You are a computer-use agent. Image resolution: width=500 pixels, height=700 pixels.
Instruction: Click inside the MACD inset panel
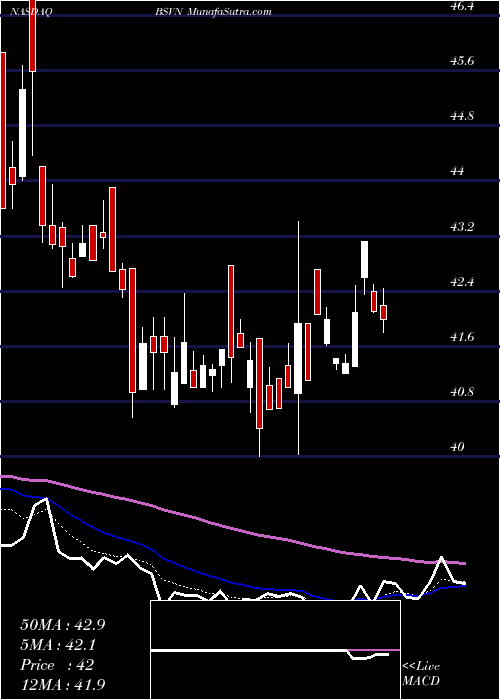click(x=275, y=650)
